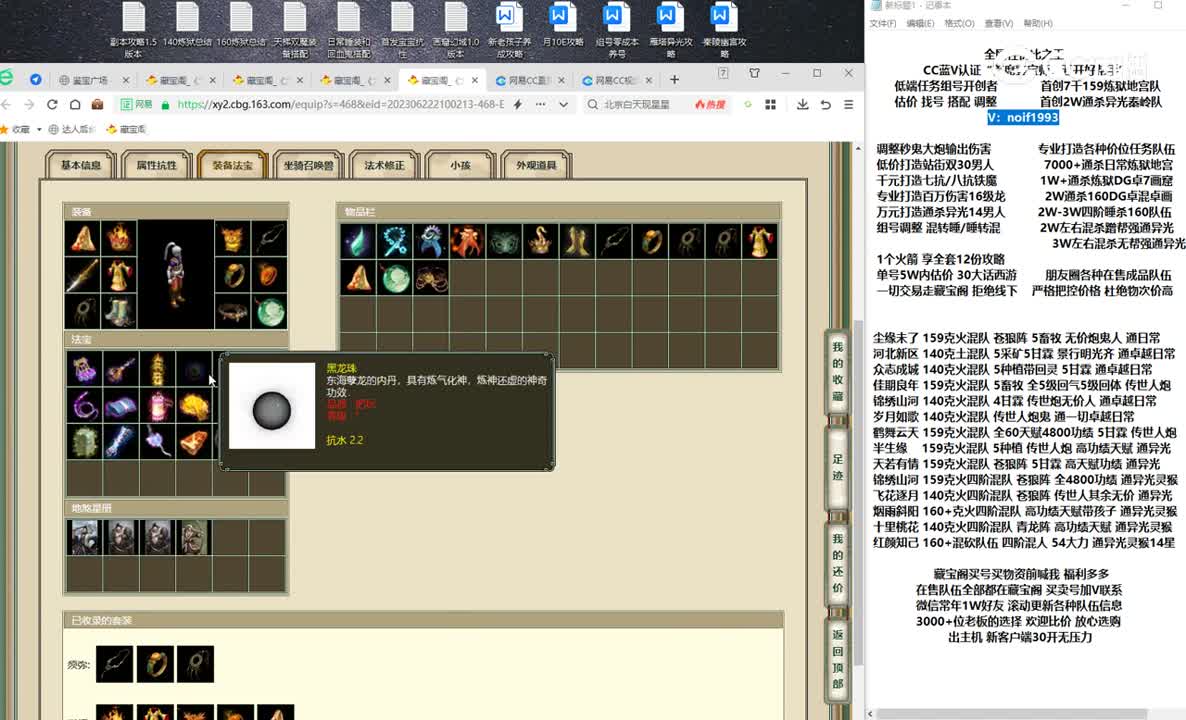1186x720 pixels.
Task: Select the purple whip magic treasure
Action: tap(83, 405)
